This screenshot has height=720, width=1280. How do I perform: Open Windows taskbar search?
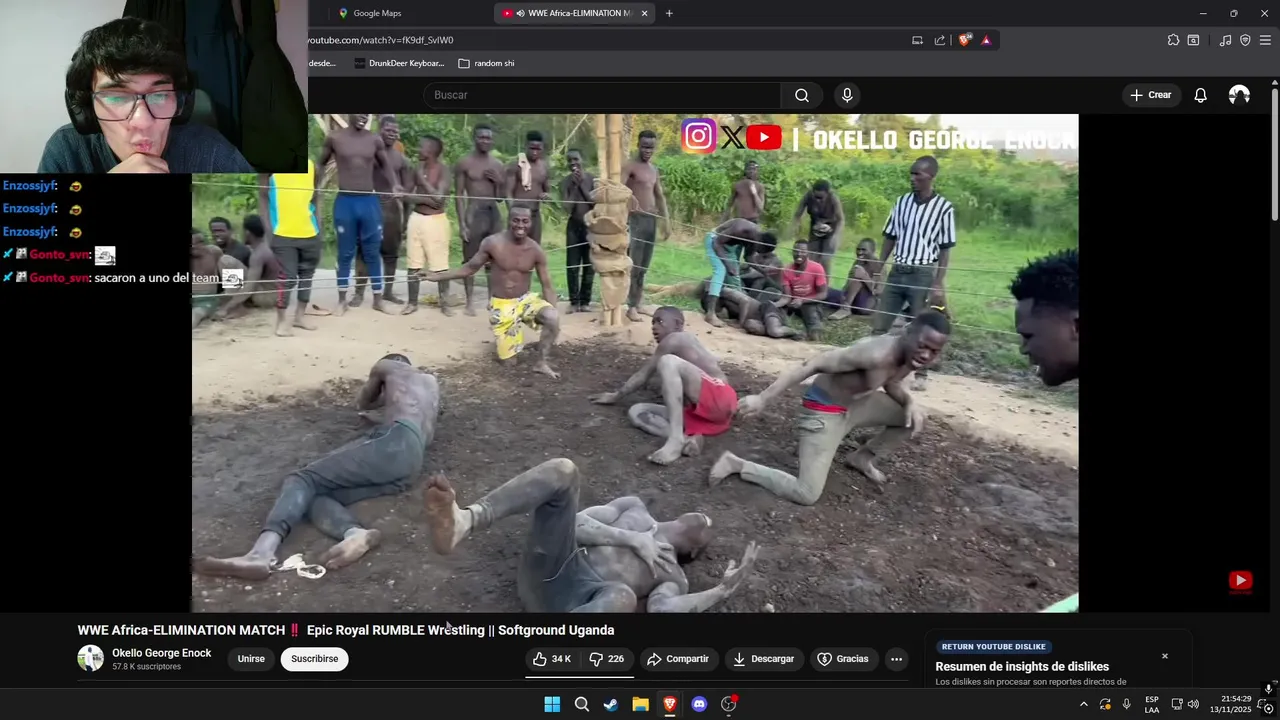tap(581, 704)
